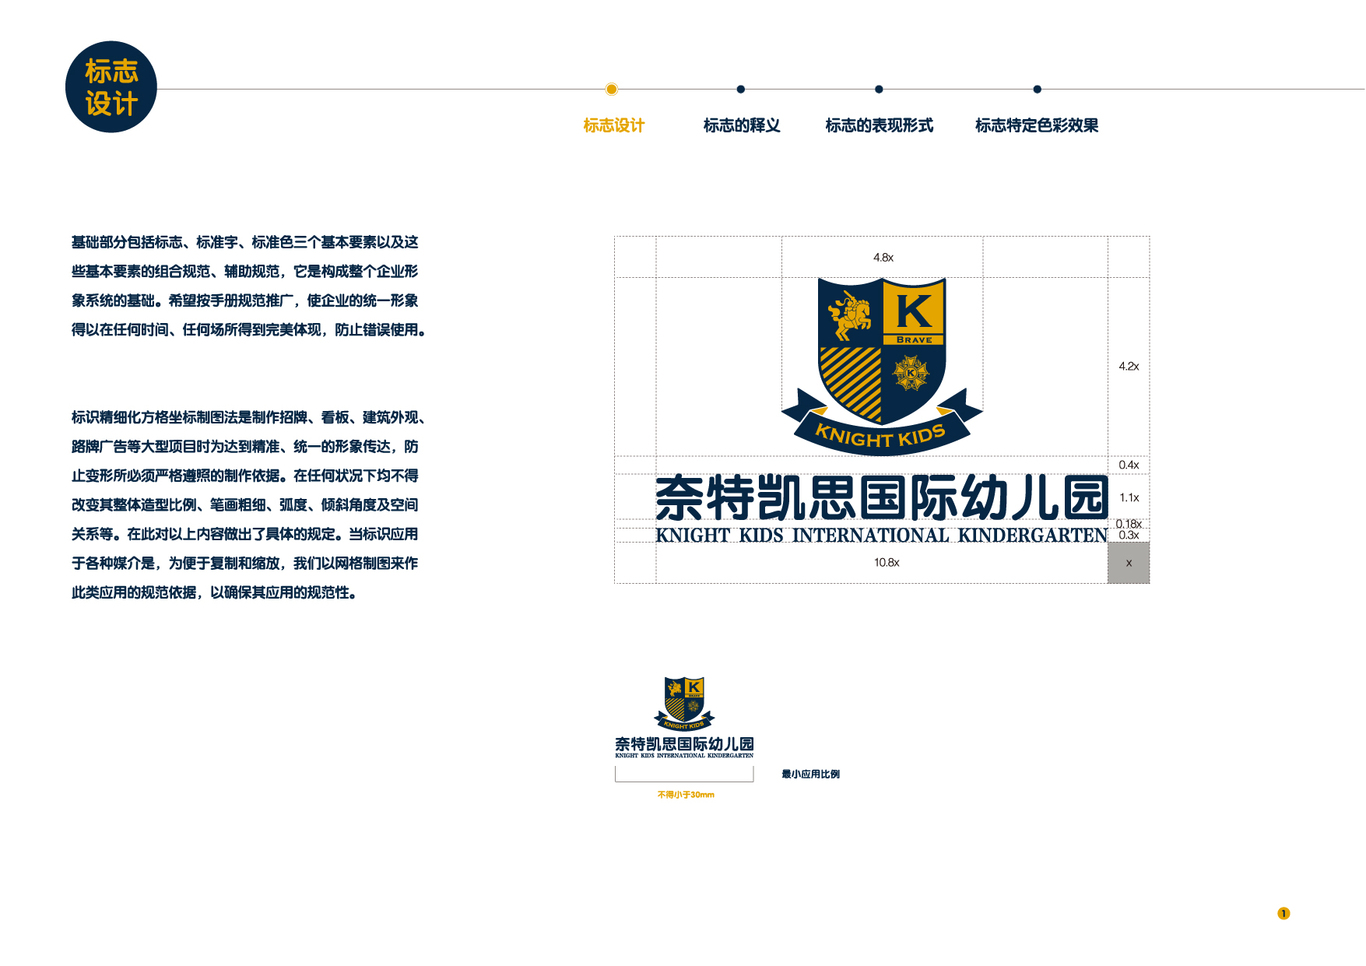
Task: Click the 0.3x measurement label
Action: point(1129,535)
